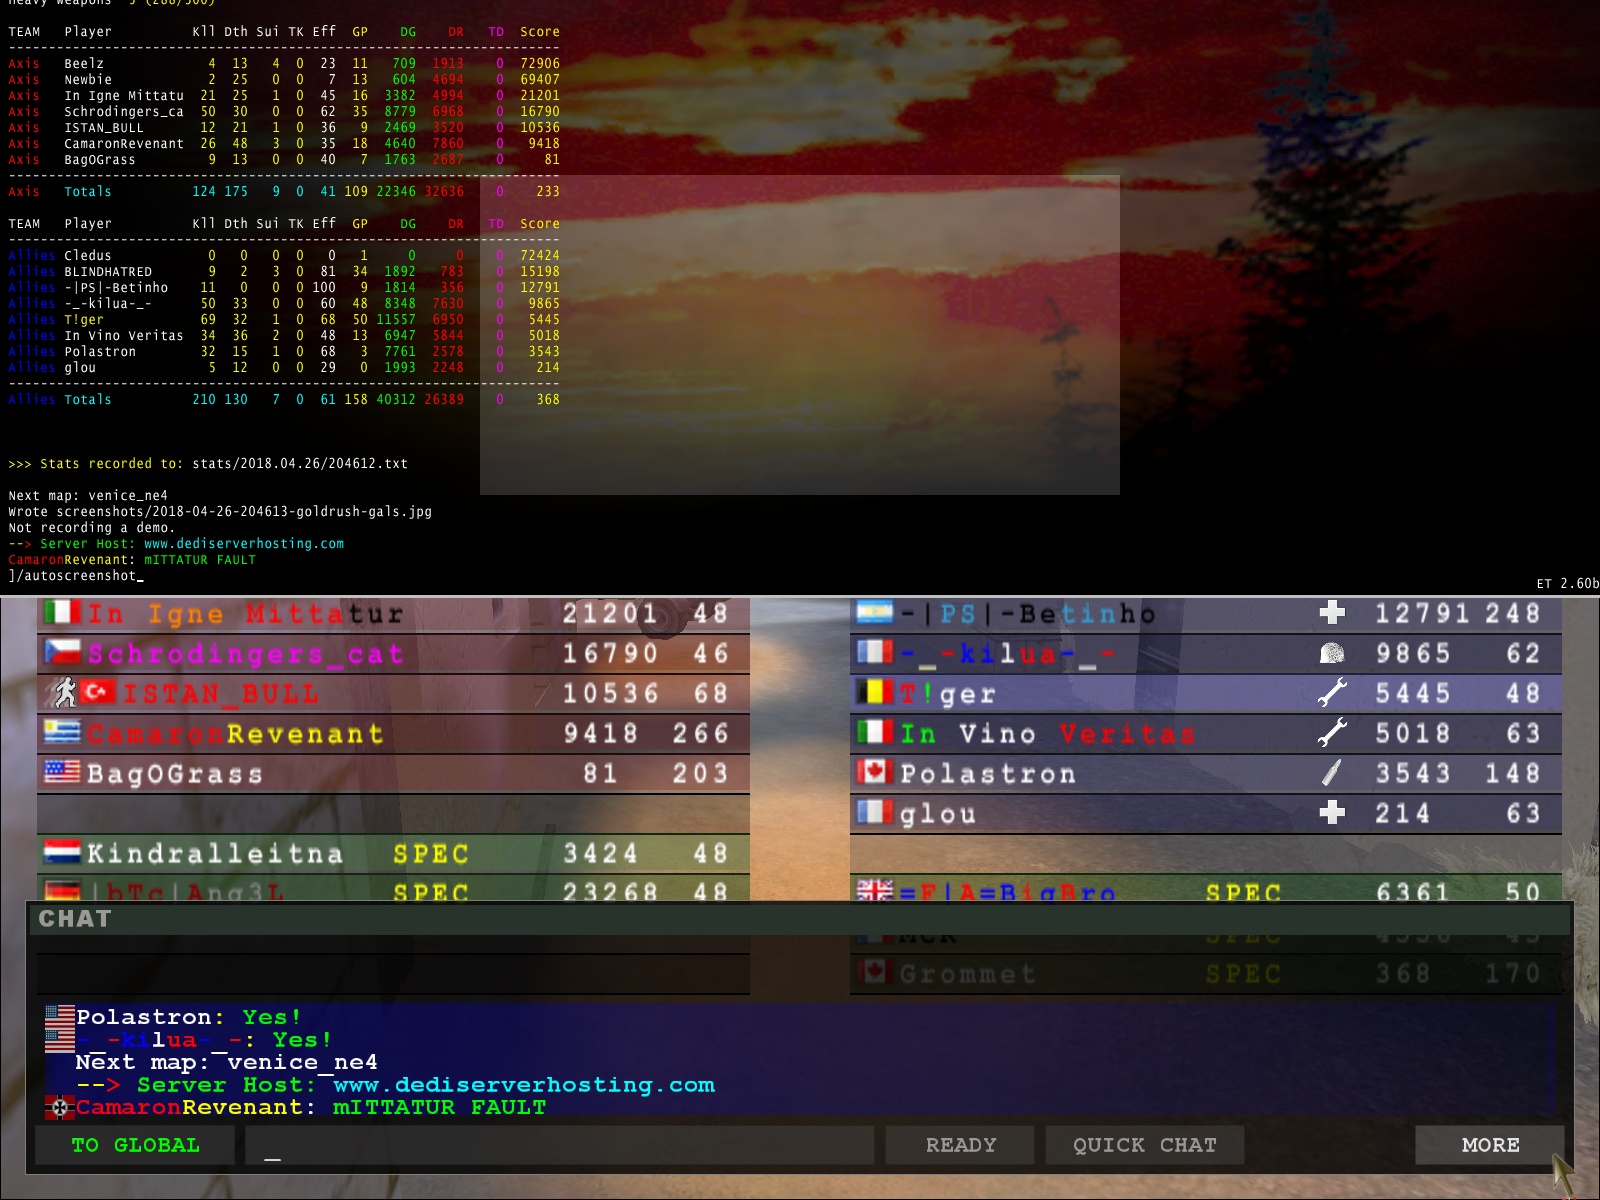Click Axis Totals row in console stats
This screenshot has width=1600, height=1200.
(x=284, y=192)
